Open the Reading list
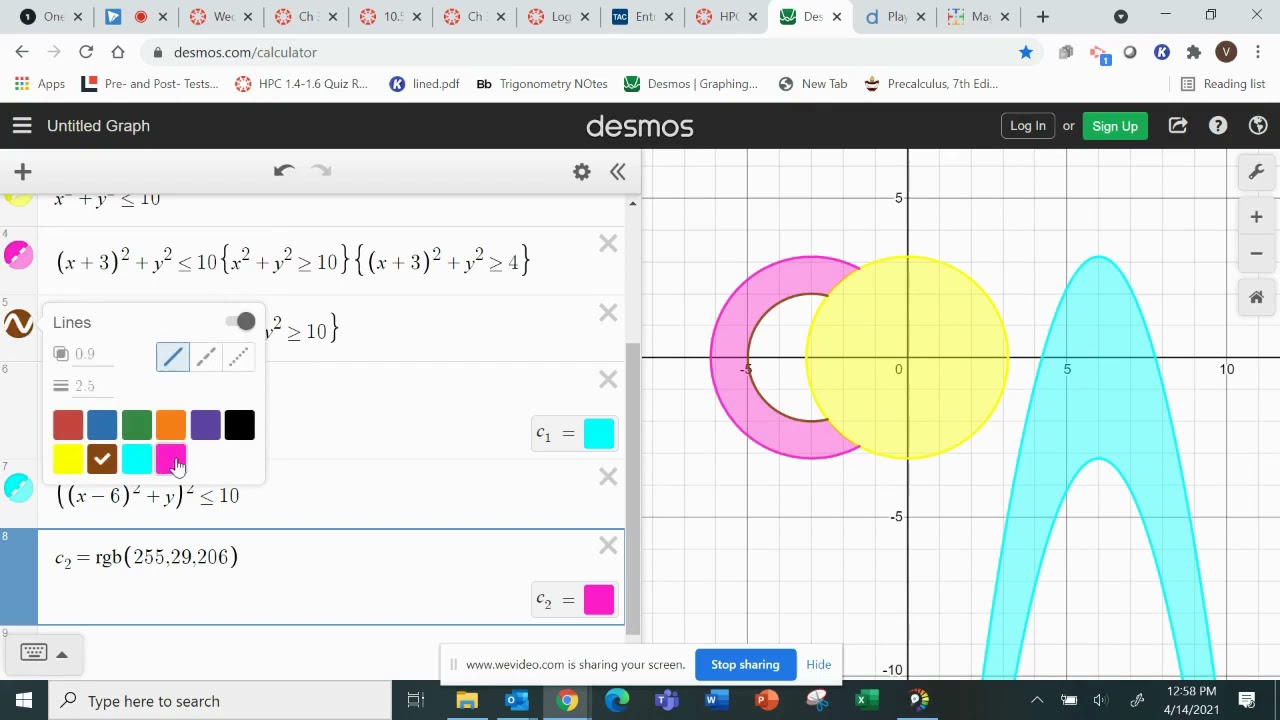The image size is (1280, 720). [1223, 84]
